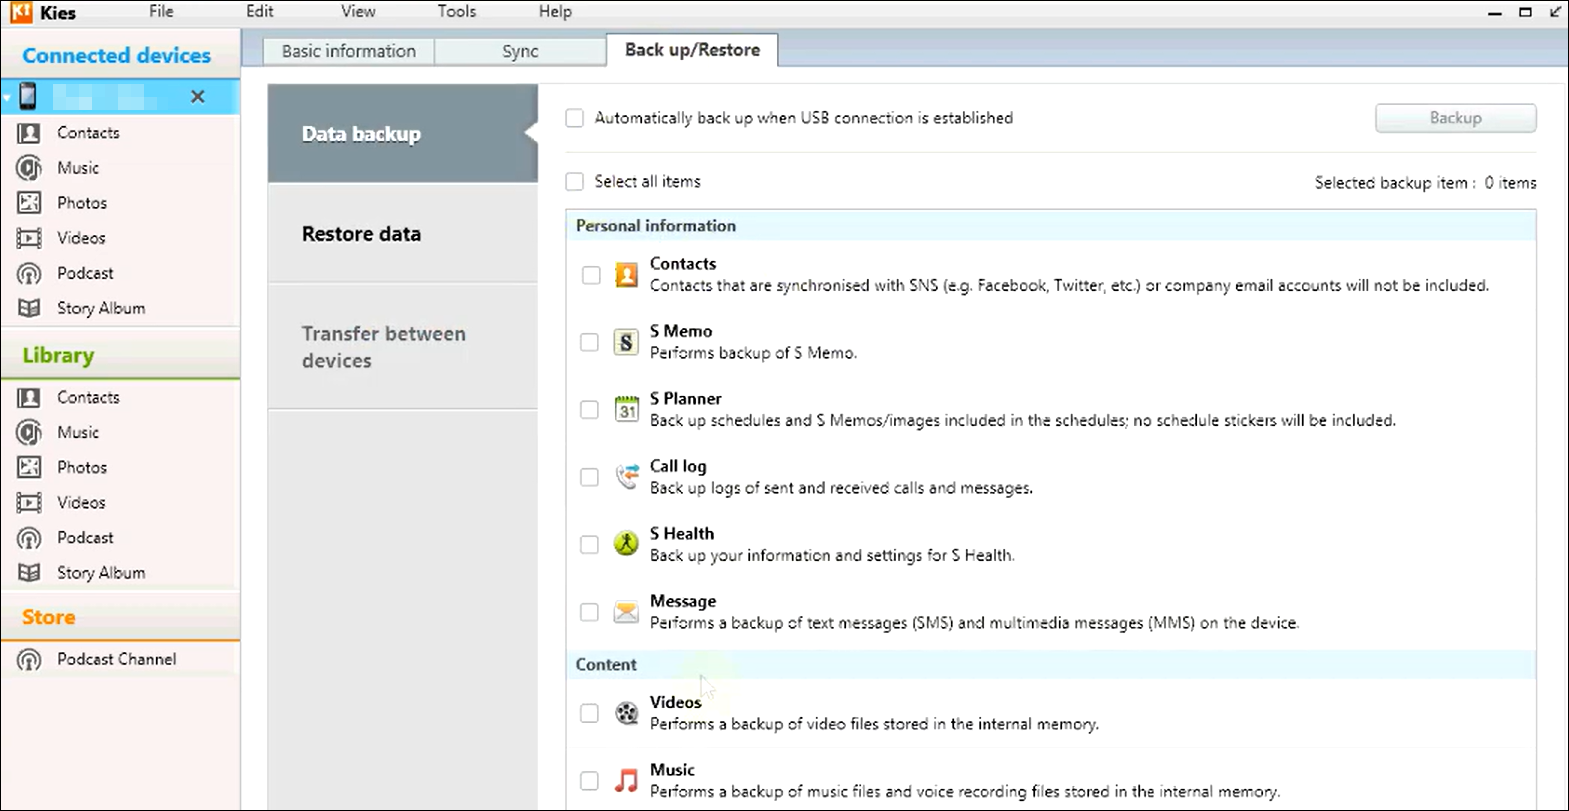The image size is (1569, 811).
Task: Open Videos in the Library section
Action: (x=80, y=502)
